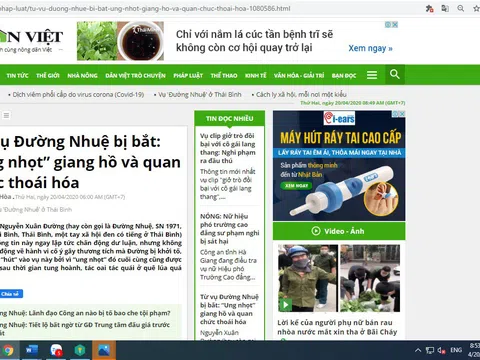This screenshot has width=480, height=360.
Task: Open BẠN ĐỌC menu item
Action: [344, 75]
